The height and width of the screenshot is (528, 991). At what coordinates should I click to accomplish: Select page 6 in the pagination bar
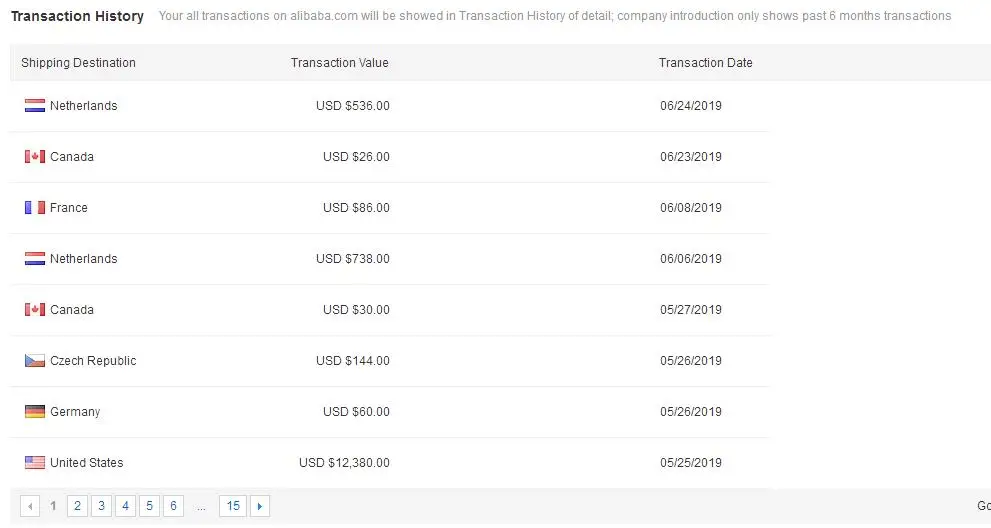(x=173, y=506)
